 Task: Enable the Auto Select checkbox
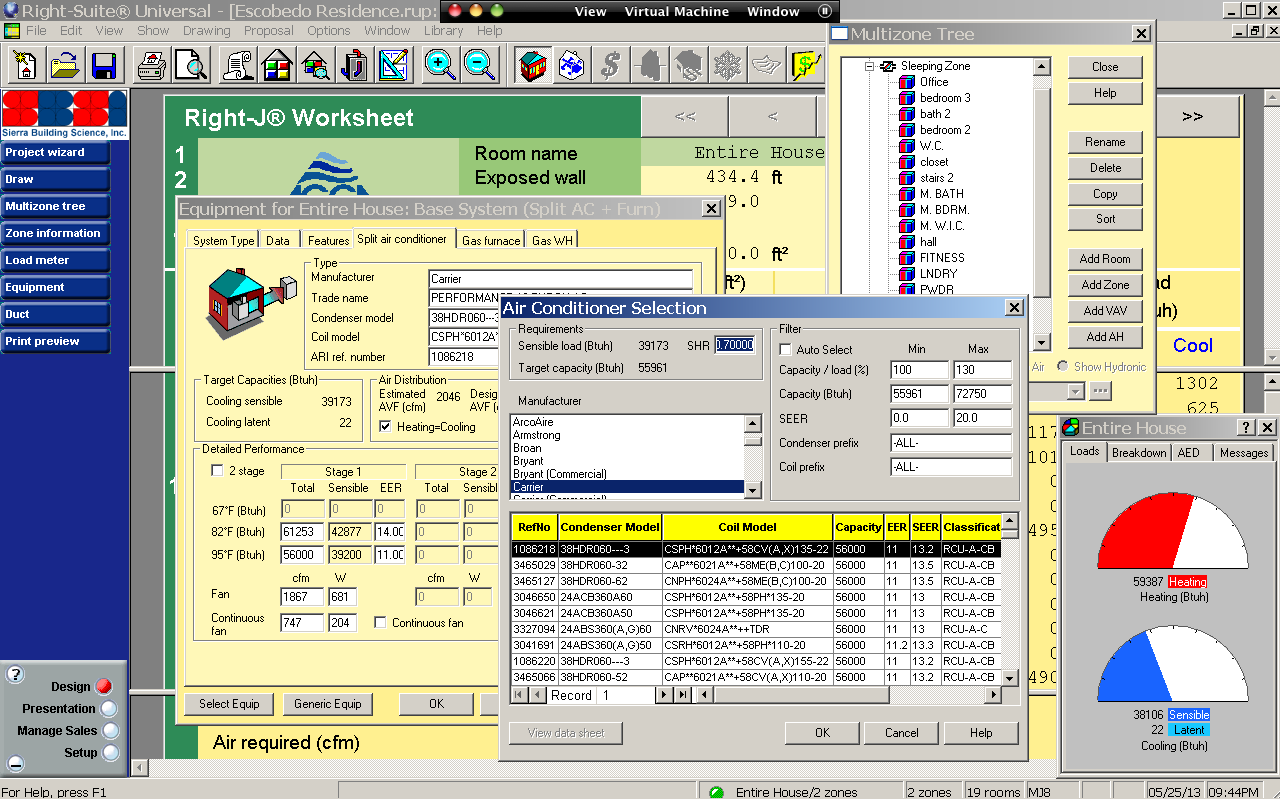[x=785, y=350]
